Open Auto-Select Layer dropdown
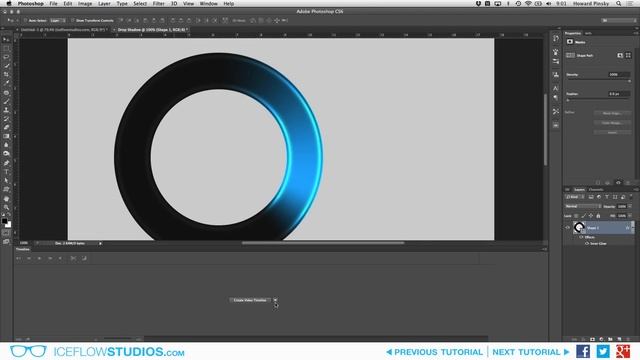This screenshot has height=360, width=640. [x=58, y=20]
